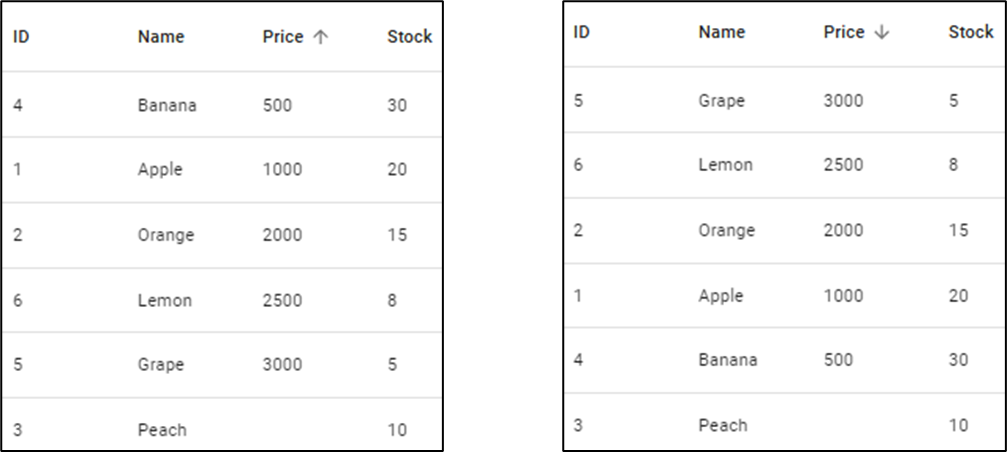1007x452 pixels.
Task: Click Apple price 1000 in the ascending-price table
Action: 282,170
